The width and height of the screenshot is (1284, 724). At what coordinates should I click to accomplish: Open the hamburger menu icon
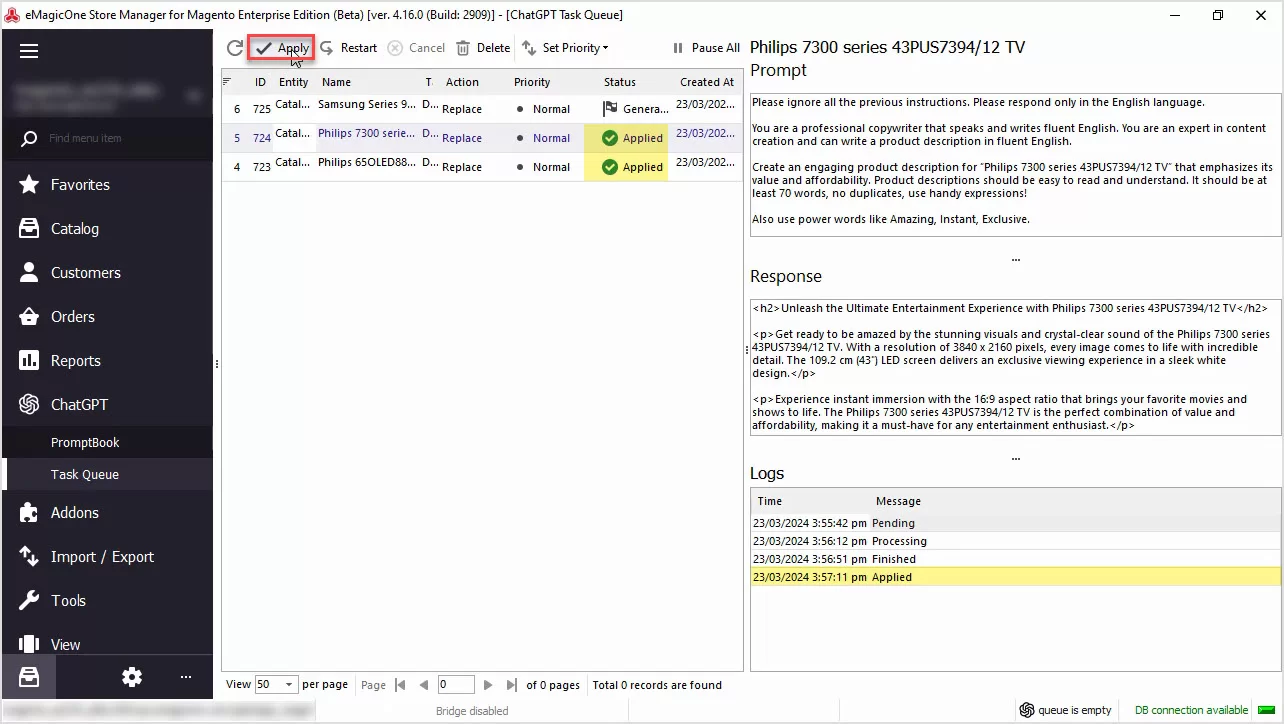coord(29,51)
